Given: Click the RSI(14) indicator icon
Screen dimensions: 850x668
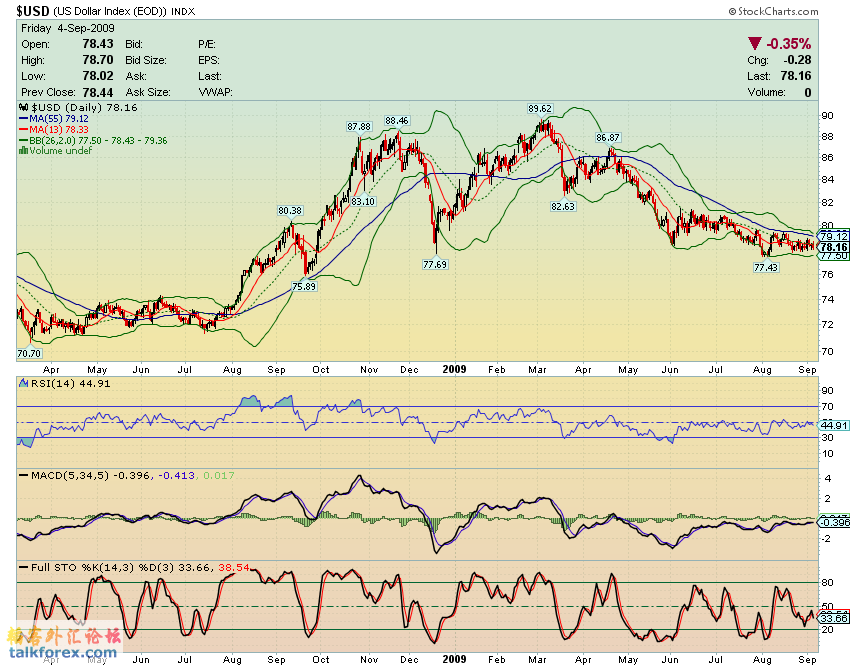Looking at the screenshot, I should point(23,383).
